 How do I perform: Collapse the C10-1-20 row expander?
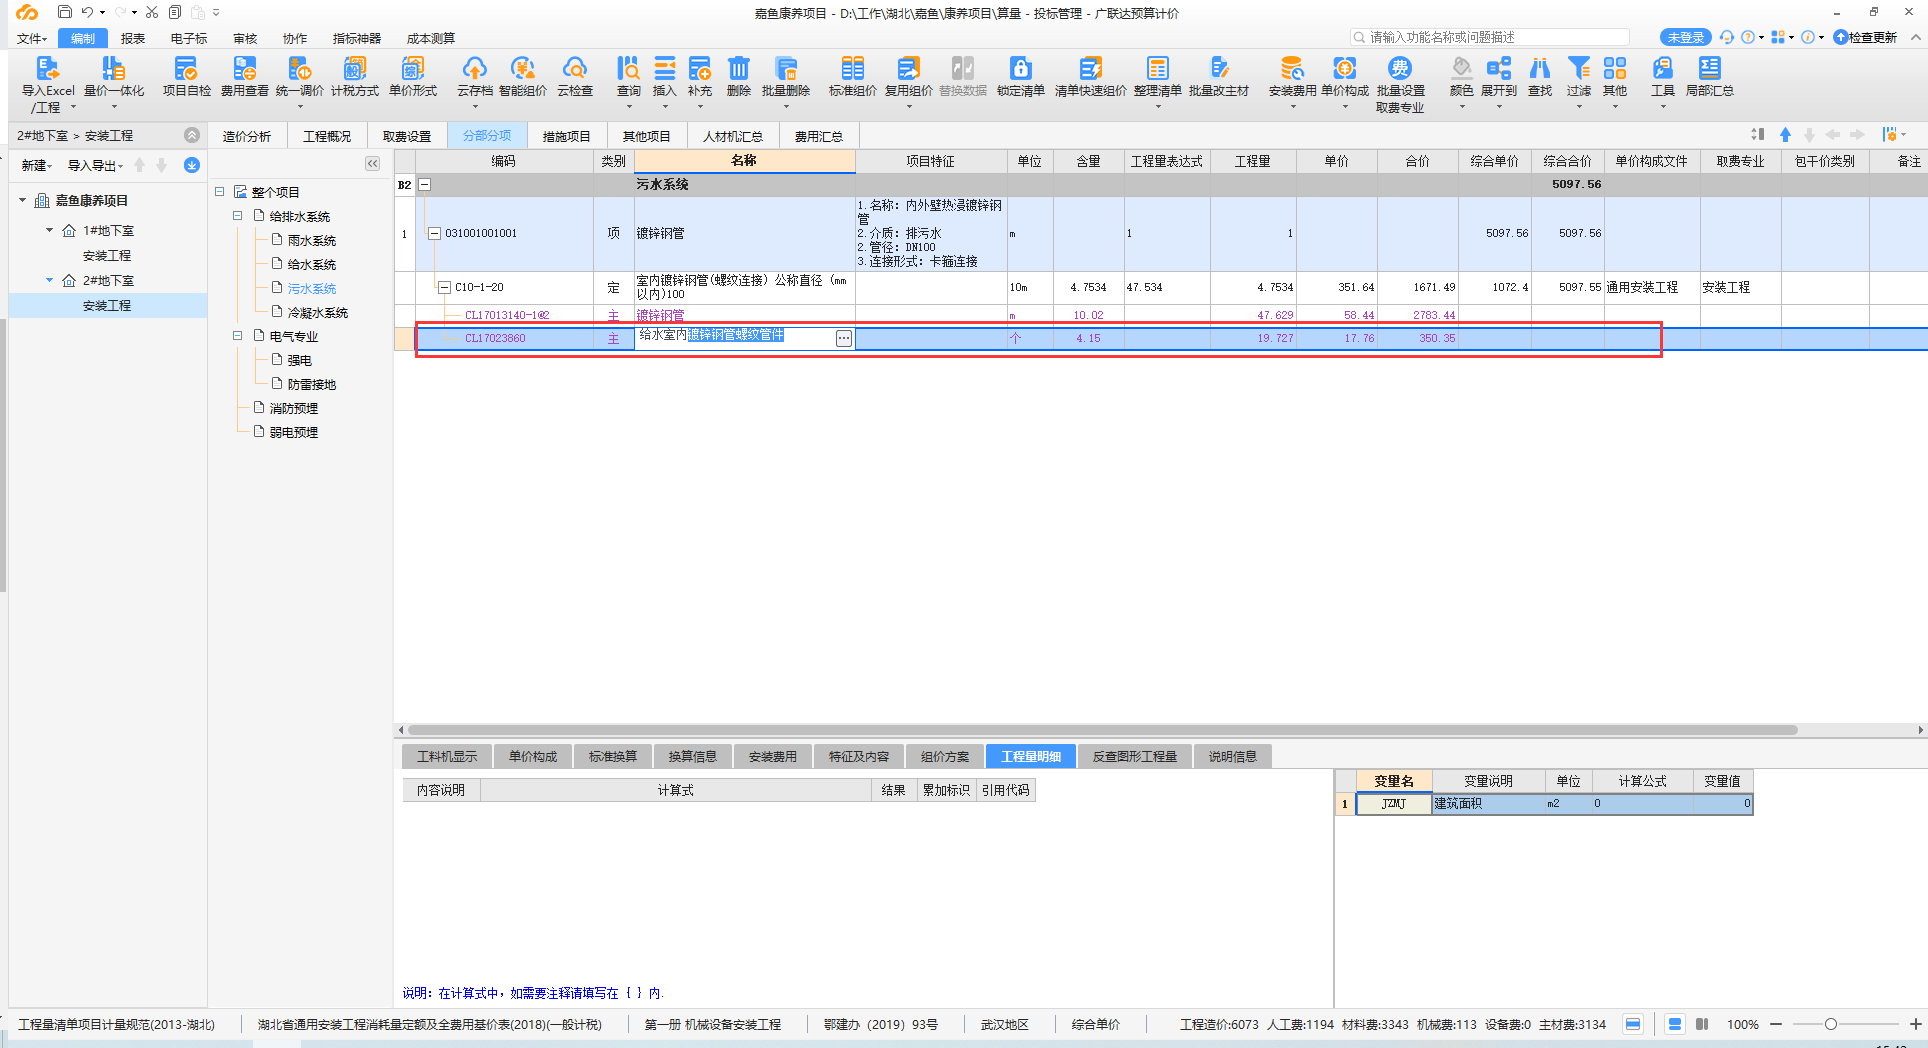pos(444,287)
